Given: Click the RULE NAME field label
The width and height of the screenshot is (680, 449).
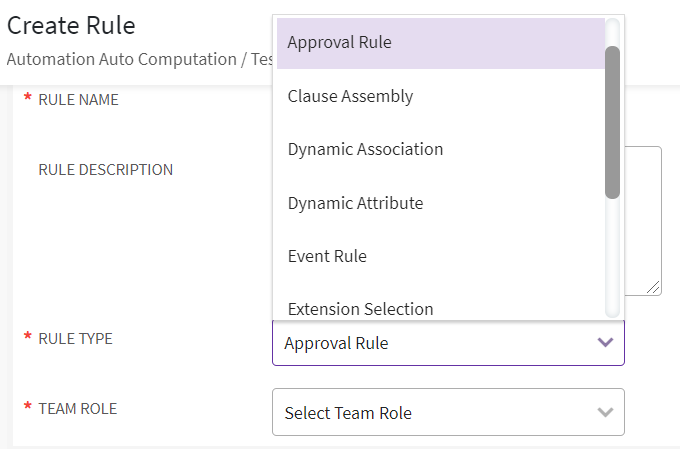Looking at the screenshot, I should click(x=78, y=100).
